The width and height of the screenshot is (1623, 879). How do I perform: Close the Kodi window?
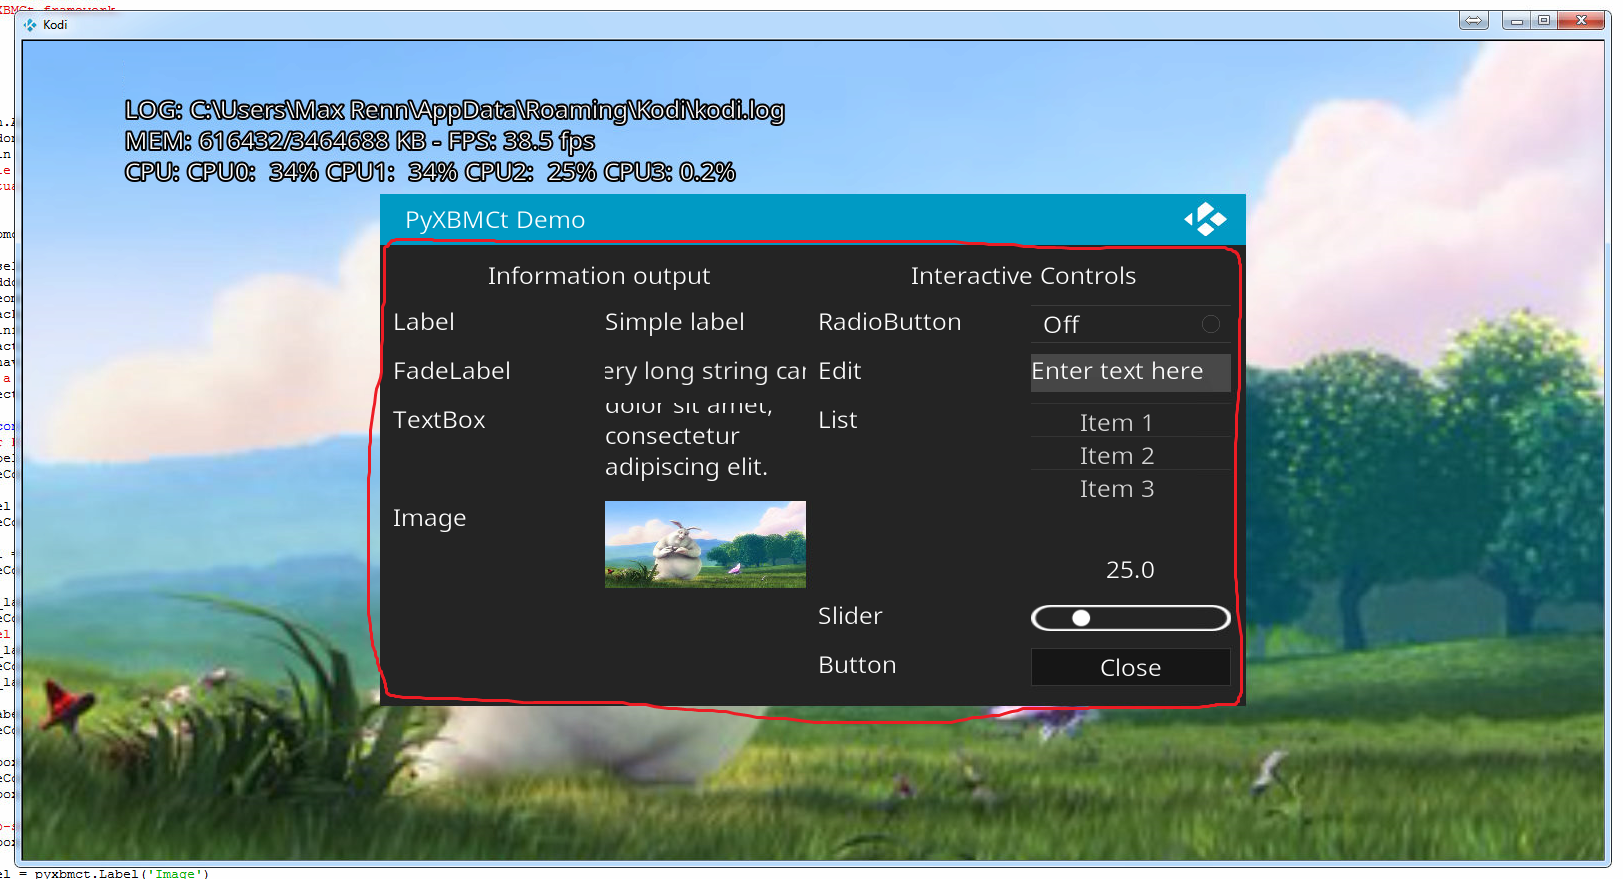[1582, 20]
